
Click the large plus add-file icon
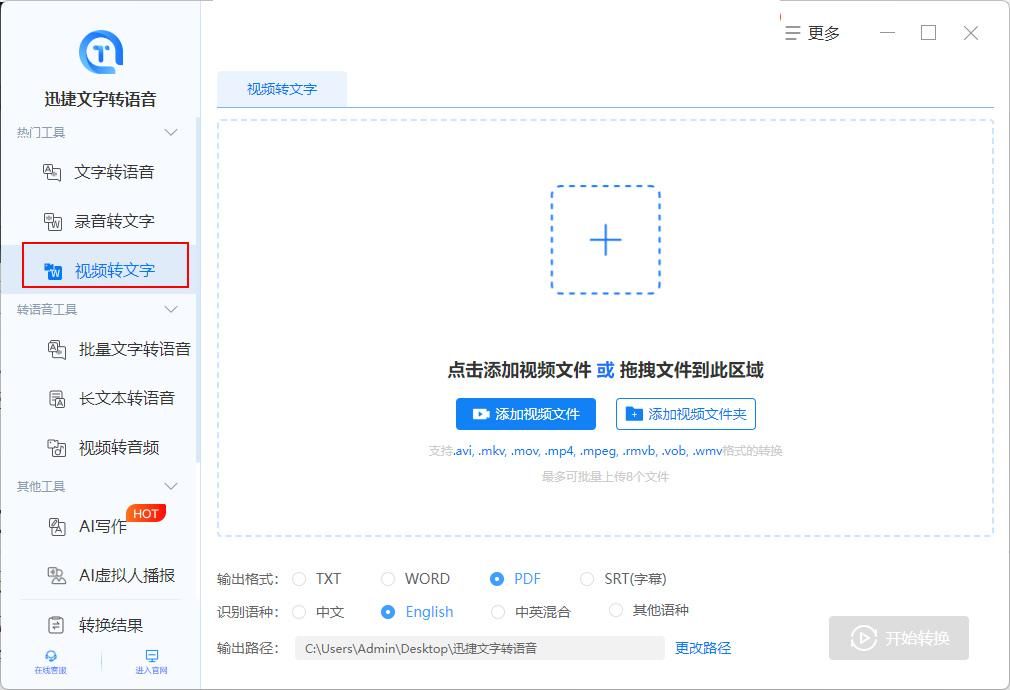pos(605,240)
